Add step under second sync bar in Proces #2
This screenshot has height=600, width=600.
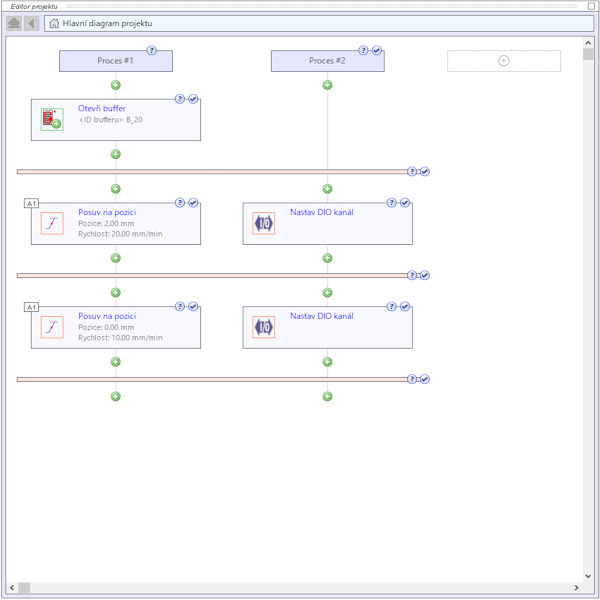tap(327, 293)
